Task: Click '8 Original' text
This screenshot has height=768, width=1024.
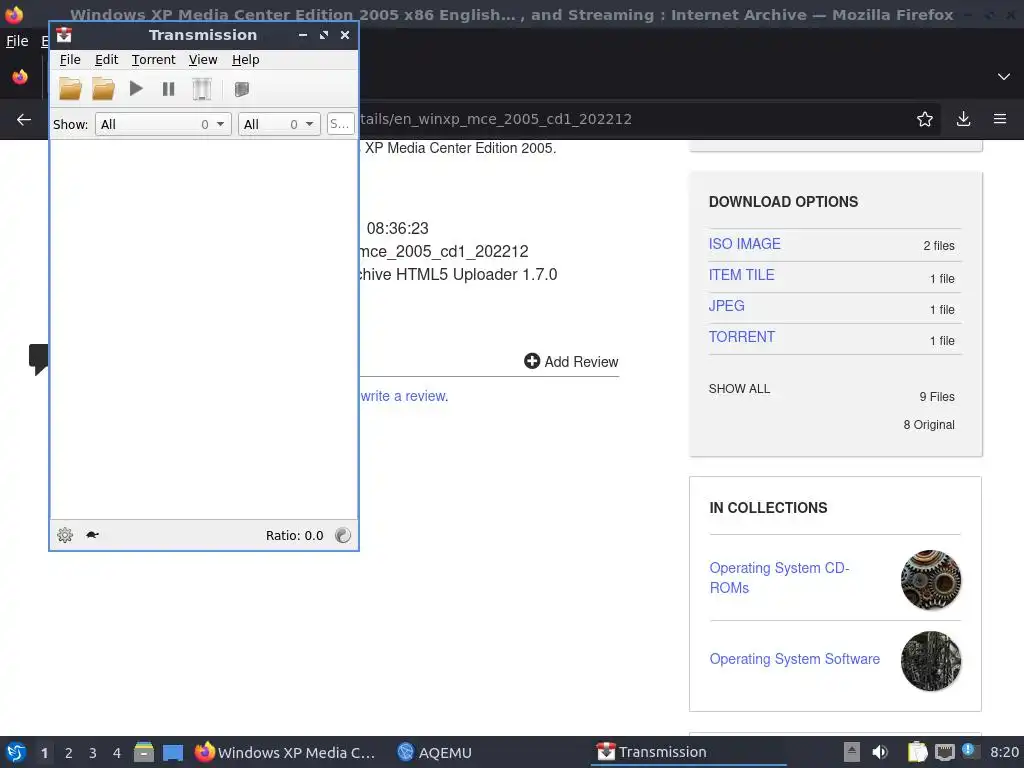Action: [x=929, y=424]
